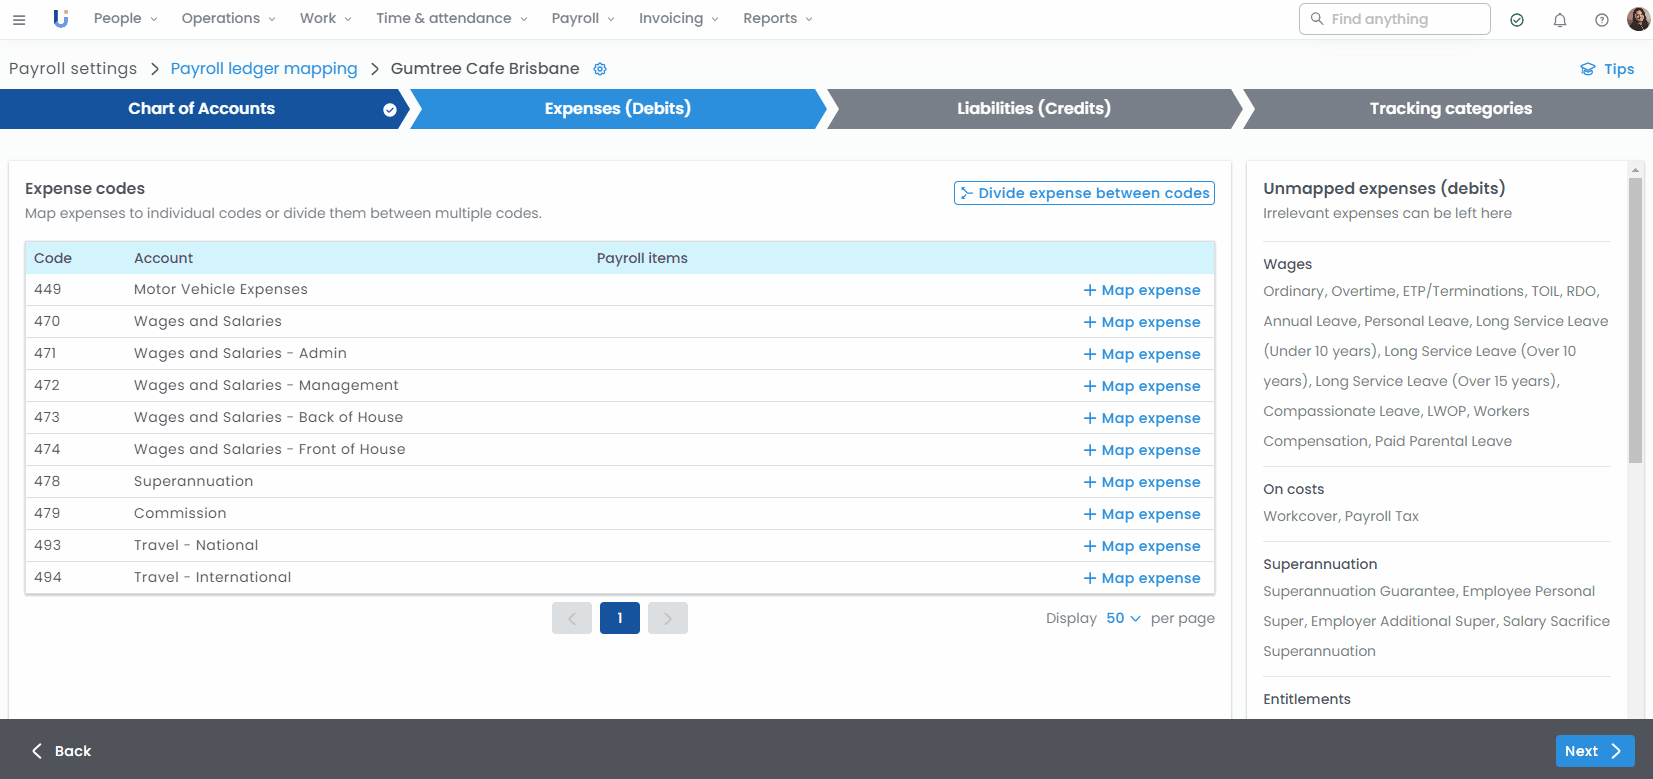Open the notifications bell
Screen dimensions: 1653x779
[x=1559, y=20]
